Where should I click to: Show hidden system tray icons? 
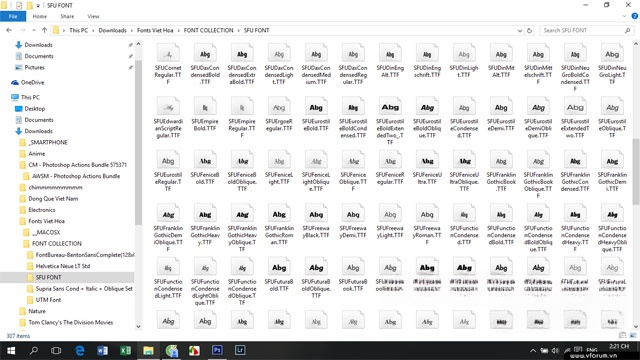coord(533,351)
